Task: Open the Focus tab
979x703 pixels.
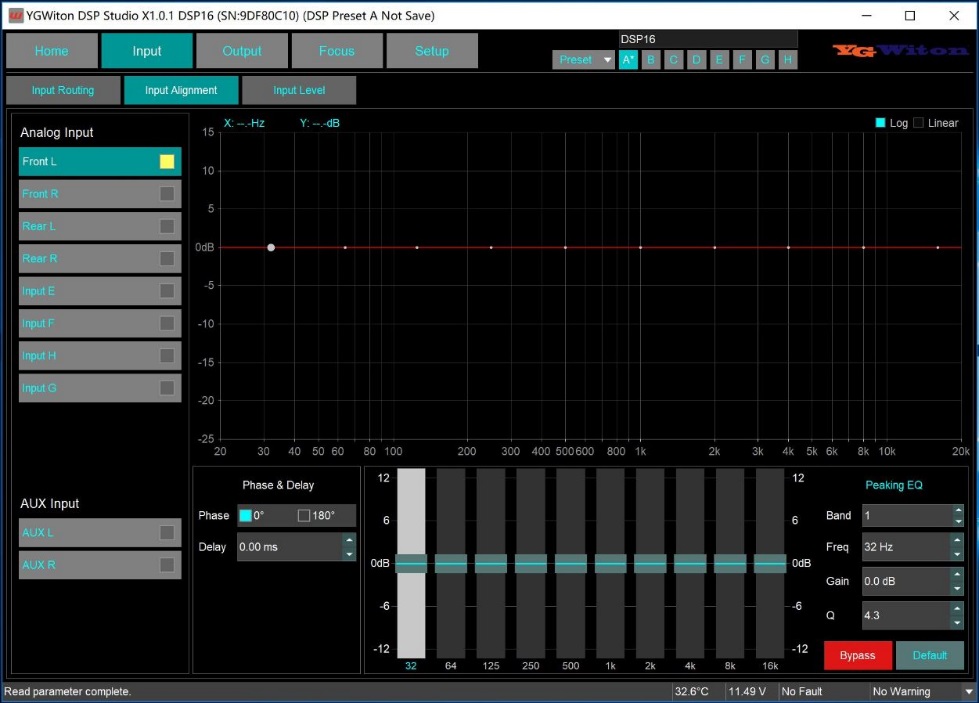Action: click(337, 51)
